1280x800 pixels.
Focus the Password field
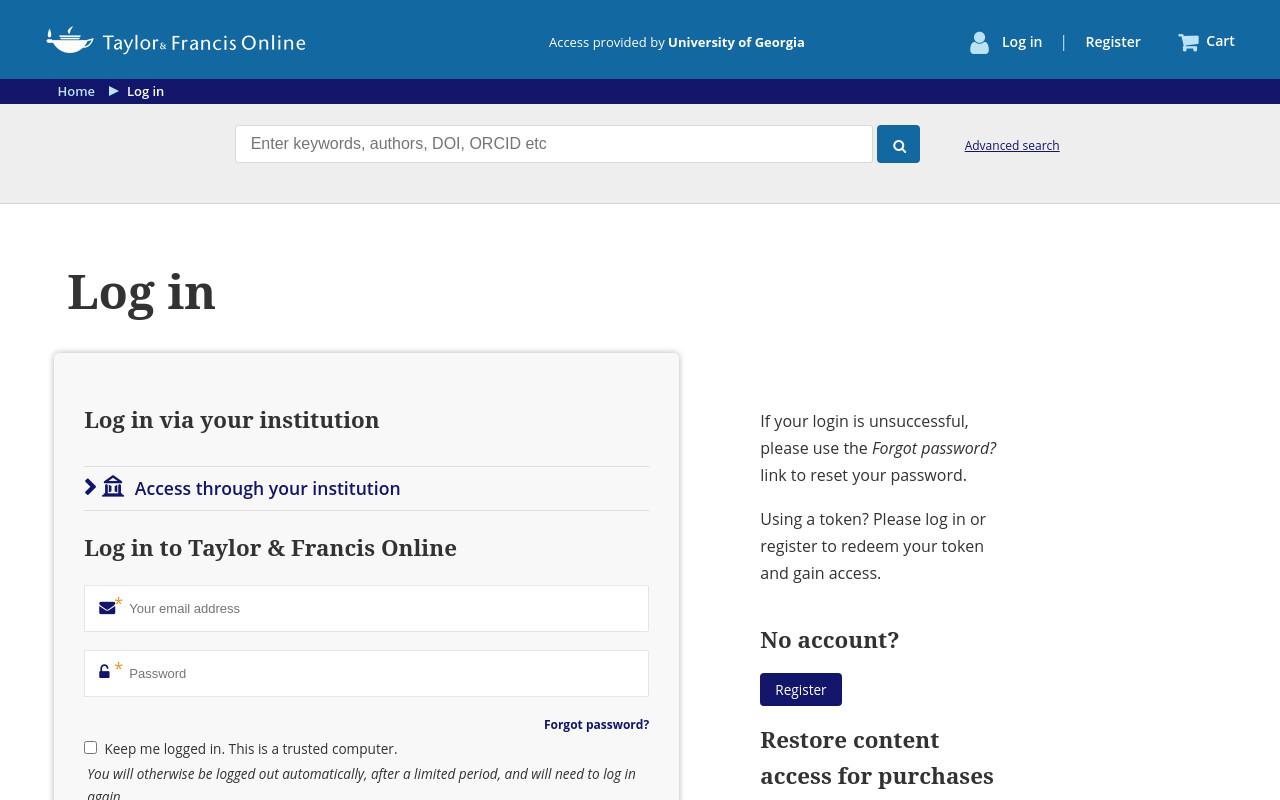coord(366,673)
